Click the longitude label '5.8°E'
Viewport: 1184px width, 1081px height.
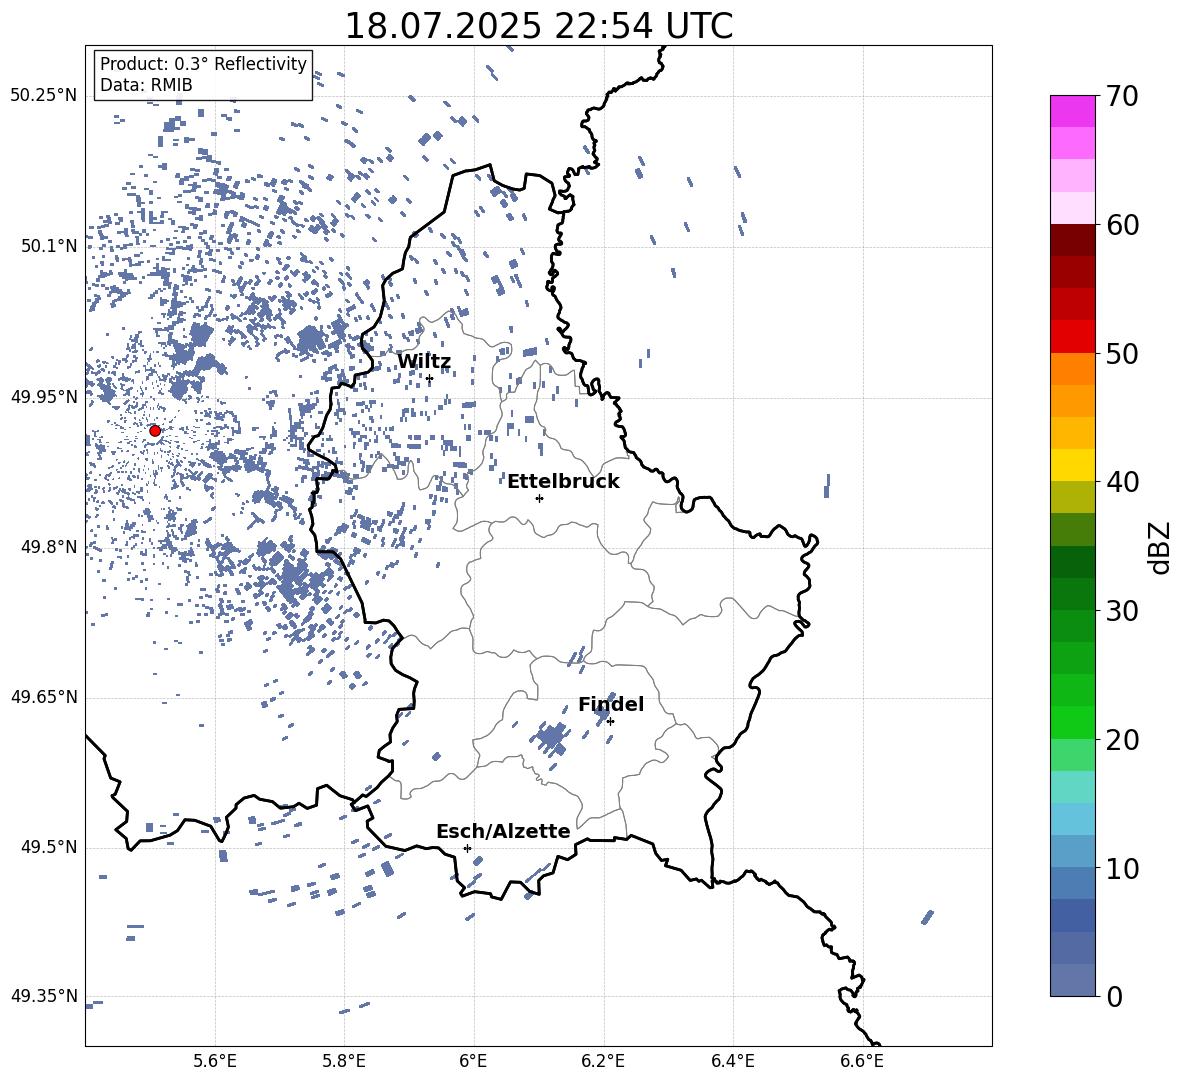coord(344,1061)
